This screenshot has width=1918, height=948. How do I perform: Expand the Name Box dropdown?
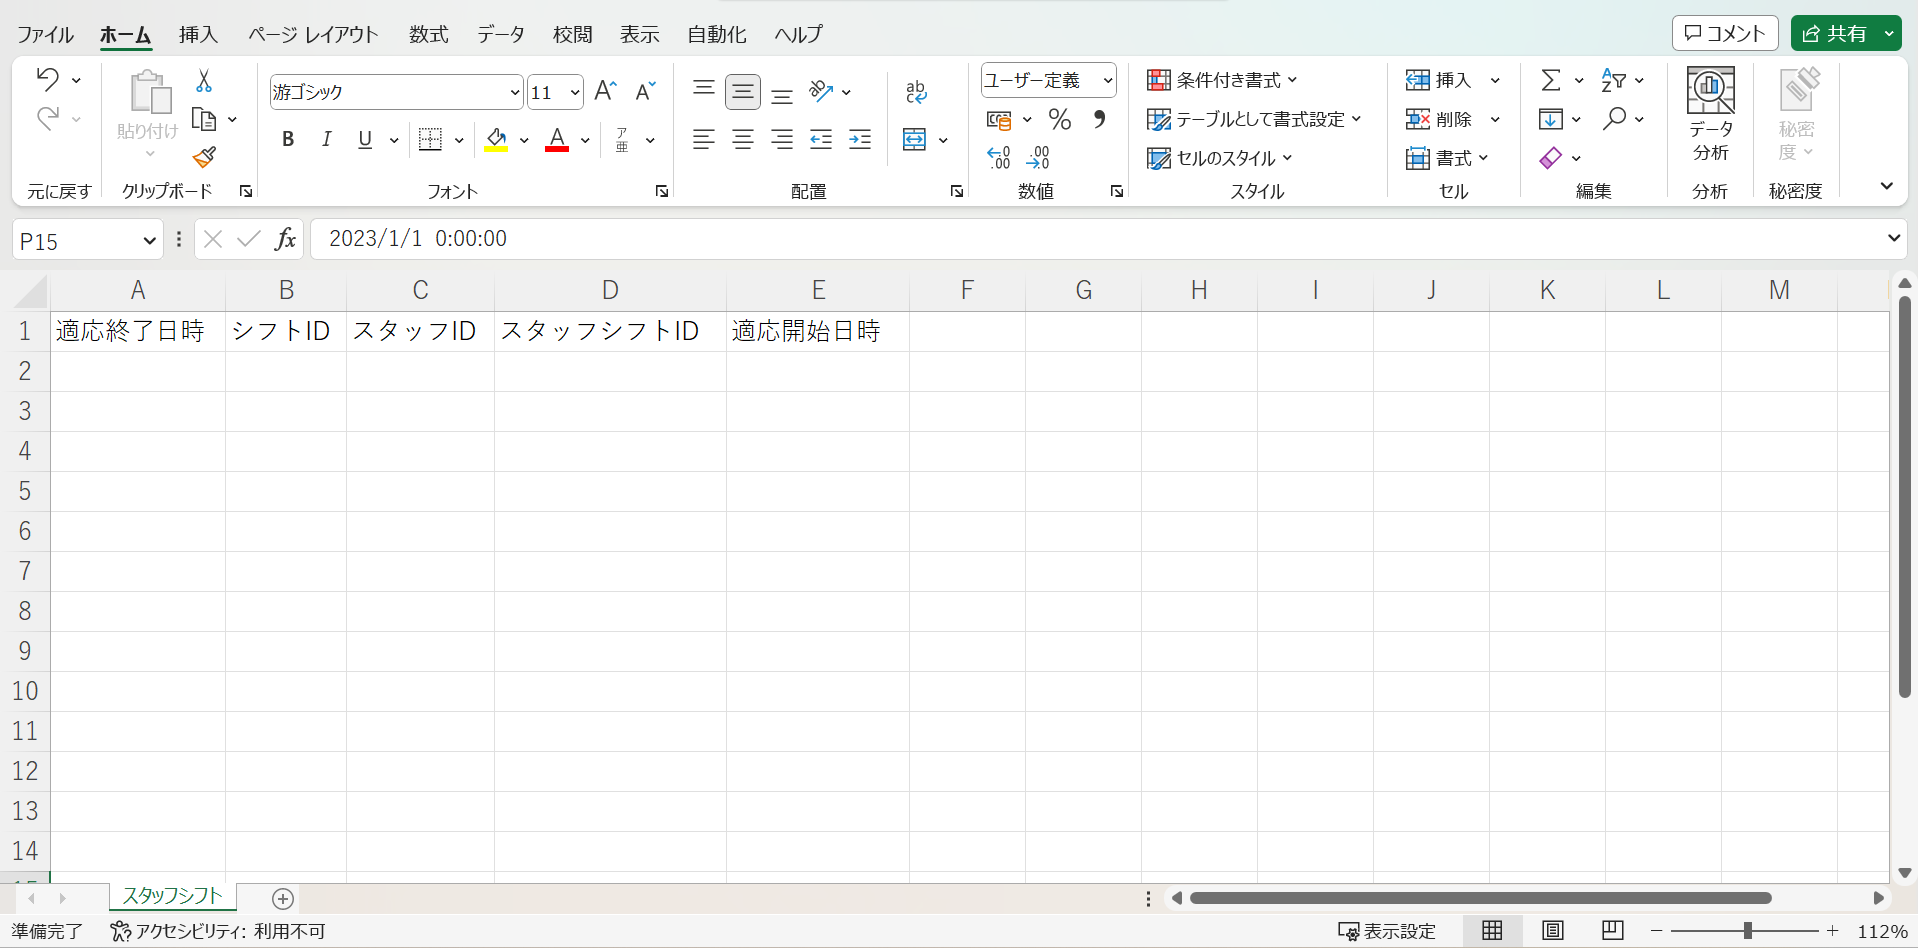click(149, 240)
